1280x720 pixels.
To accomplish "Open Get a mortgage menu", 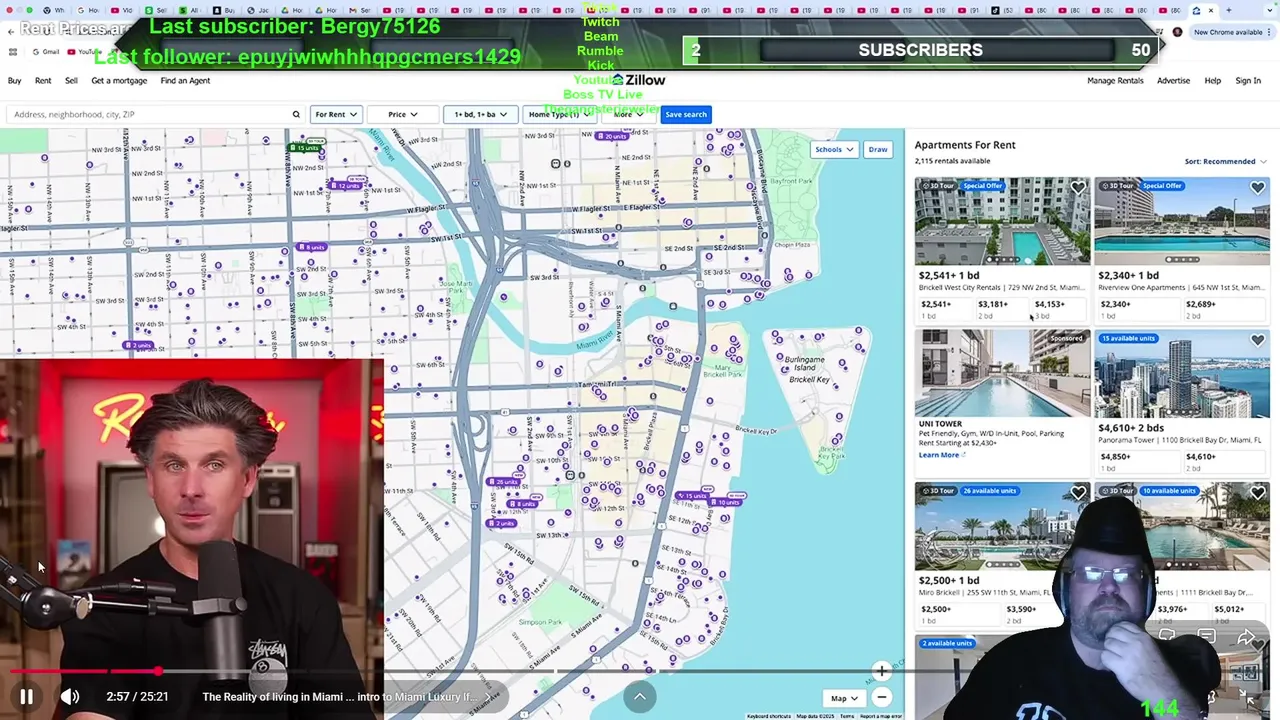I will click(119, 80).
